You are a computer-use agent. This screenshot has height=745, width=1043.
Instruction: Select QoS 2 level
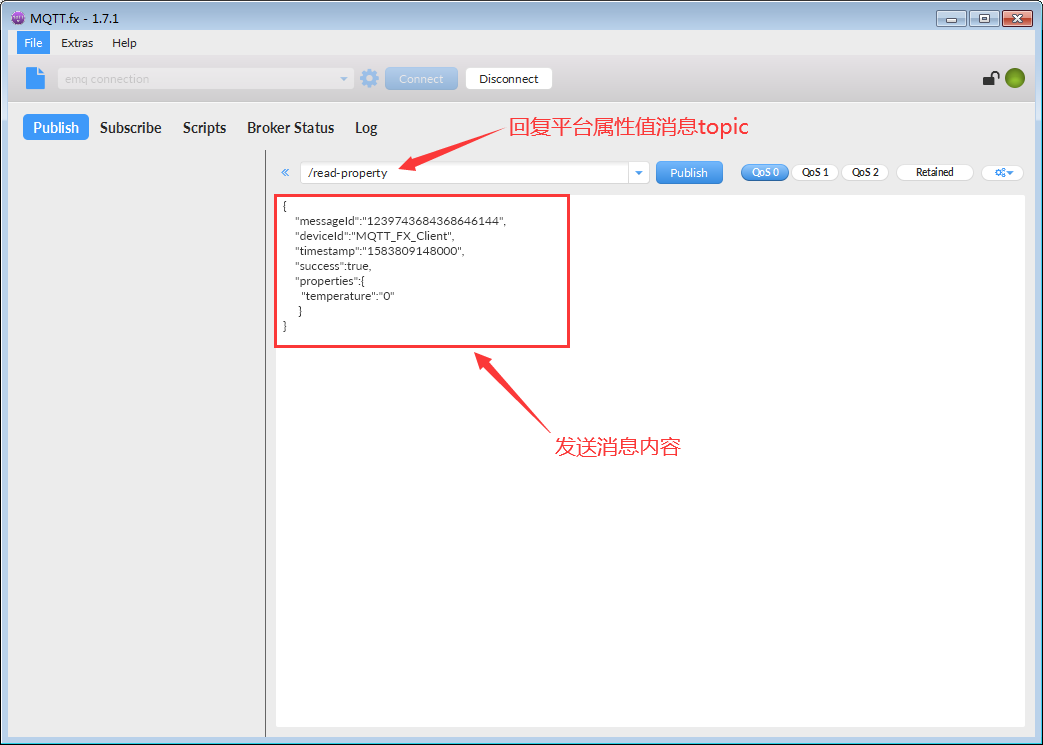(x=865, y=172)
